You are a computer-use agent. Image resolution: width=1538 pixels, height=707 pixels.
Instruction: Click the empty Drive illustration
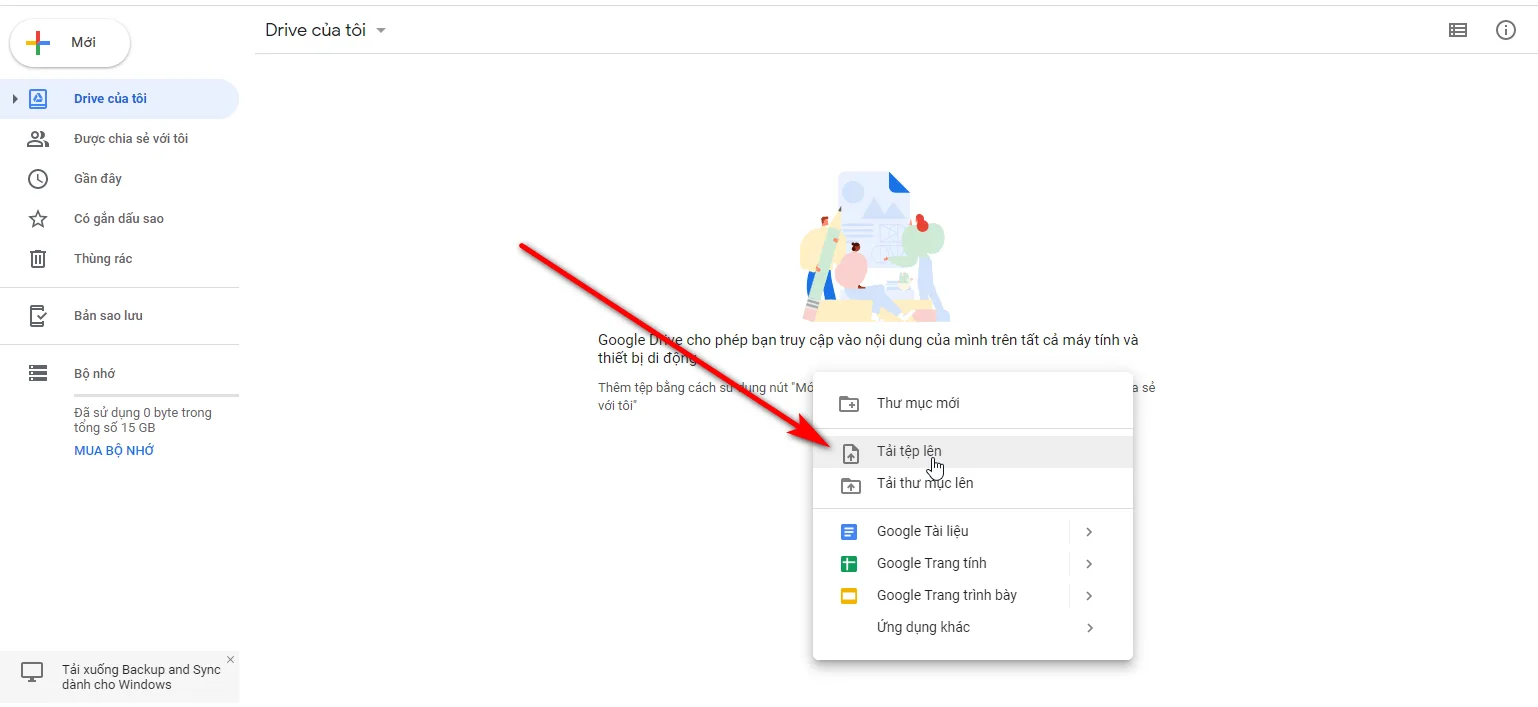[873, 245]
